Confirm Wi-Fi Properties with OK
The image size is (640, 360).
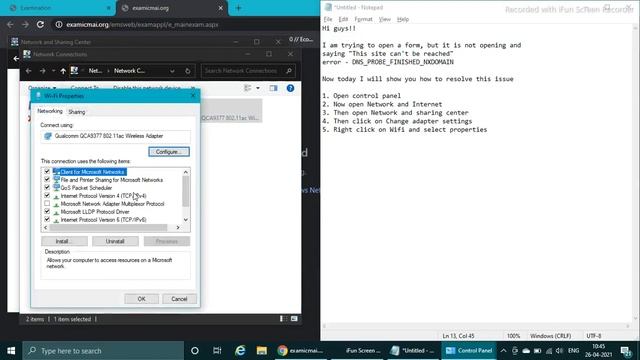point(141,299)
